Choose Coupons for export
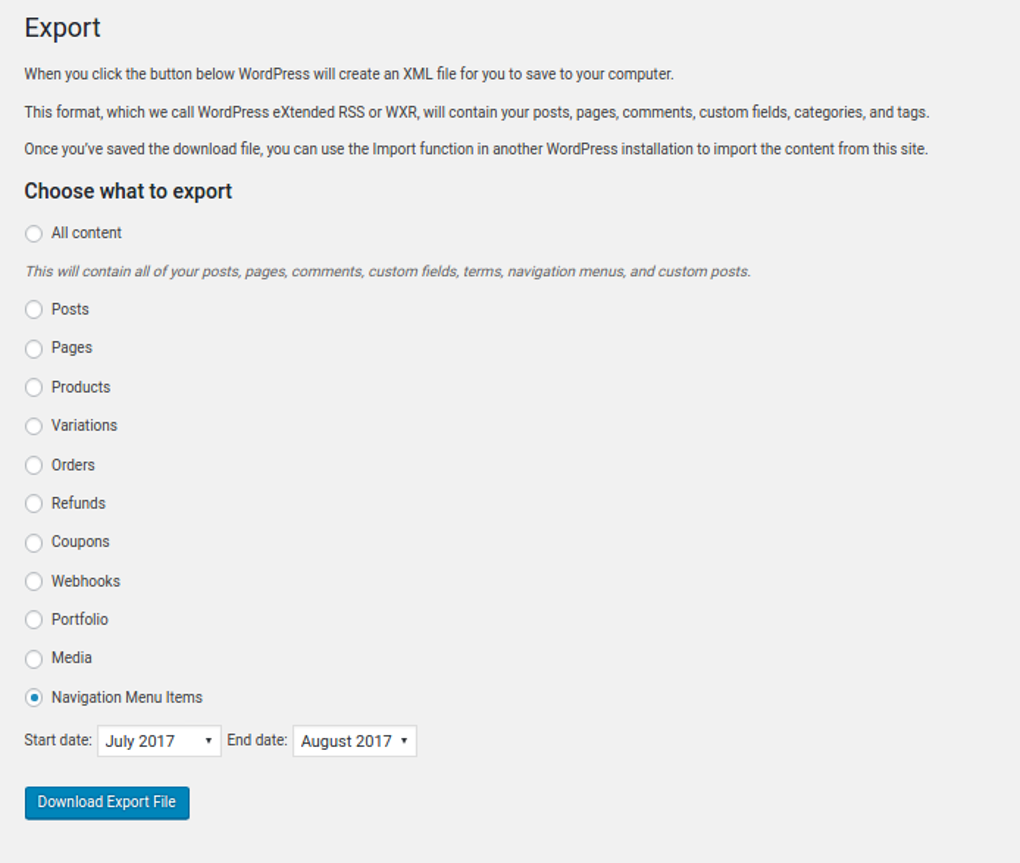Image resolution: width=1020 pixels, height=863 pixels. (x=33, y=542)
